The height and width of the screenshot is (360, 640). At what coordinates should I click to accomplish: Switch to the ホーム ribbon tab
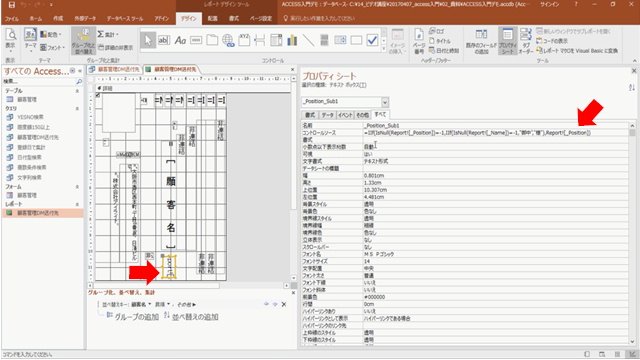(36, 18)
